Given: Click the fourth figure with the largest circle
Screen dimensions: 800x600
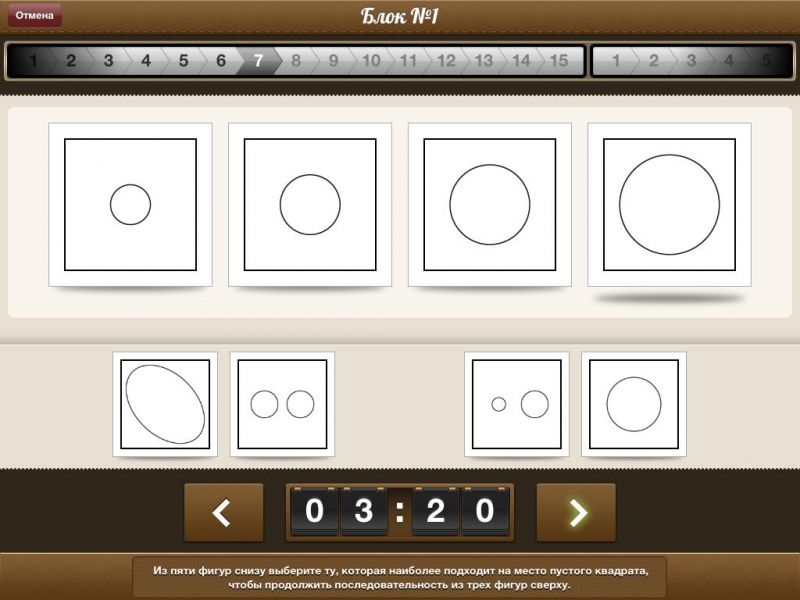Looking at the screenshot, I should point(669,205).
